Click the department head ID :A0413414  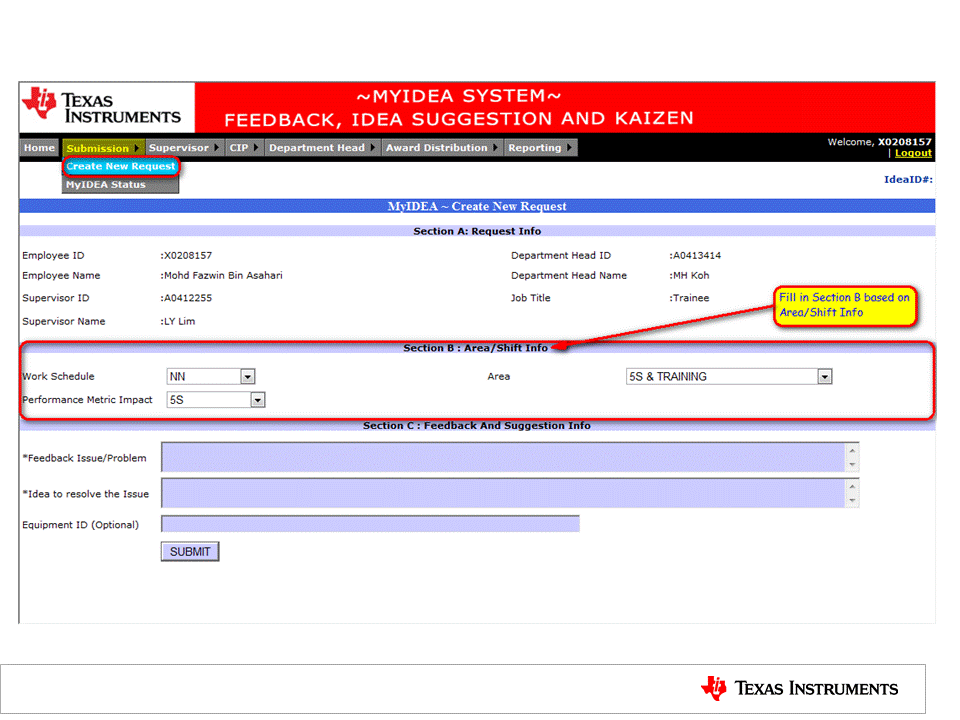pos(695,255)
